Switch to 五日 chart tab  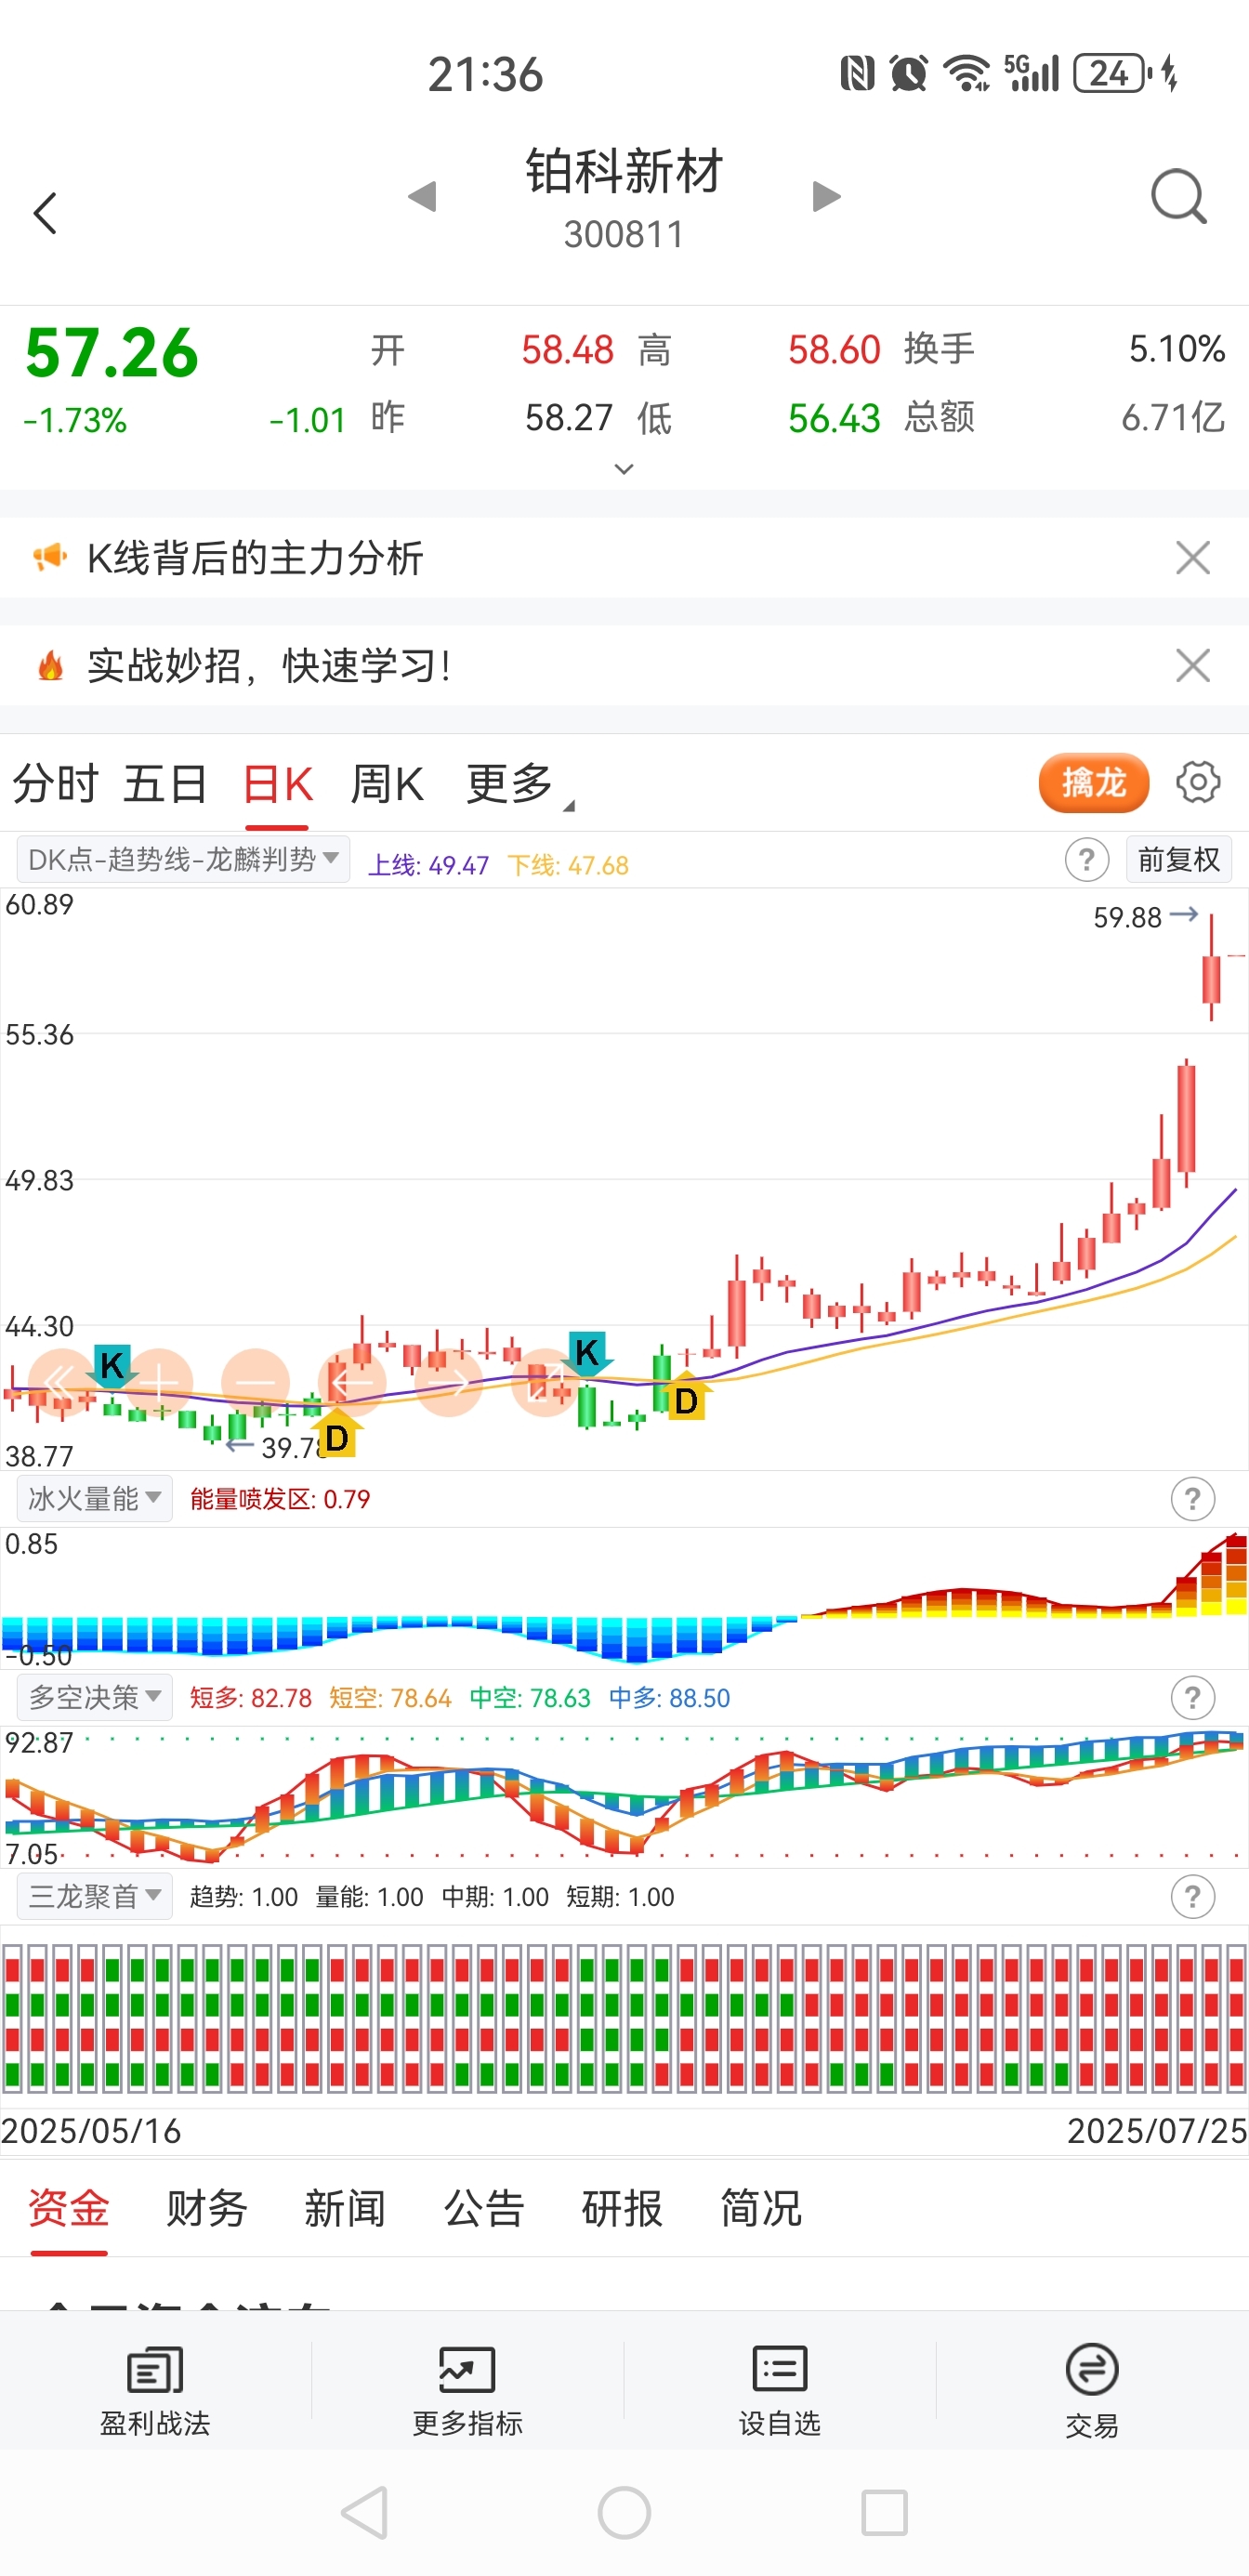point(165,783)
